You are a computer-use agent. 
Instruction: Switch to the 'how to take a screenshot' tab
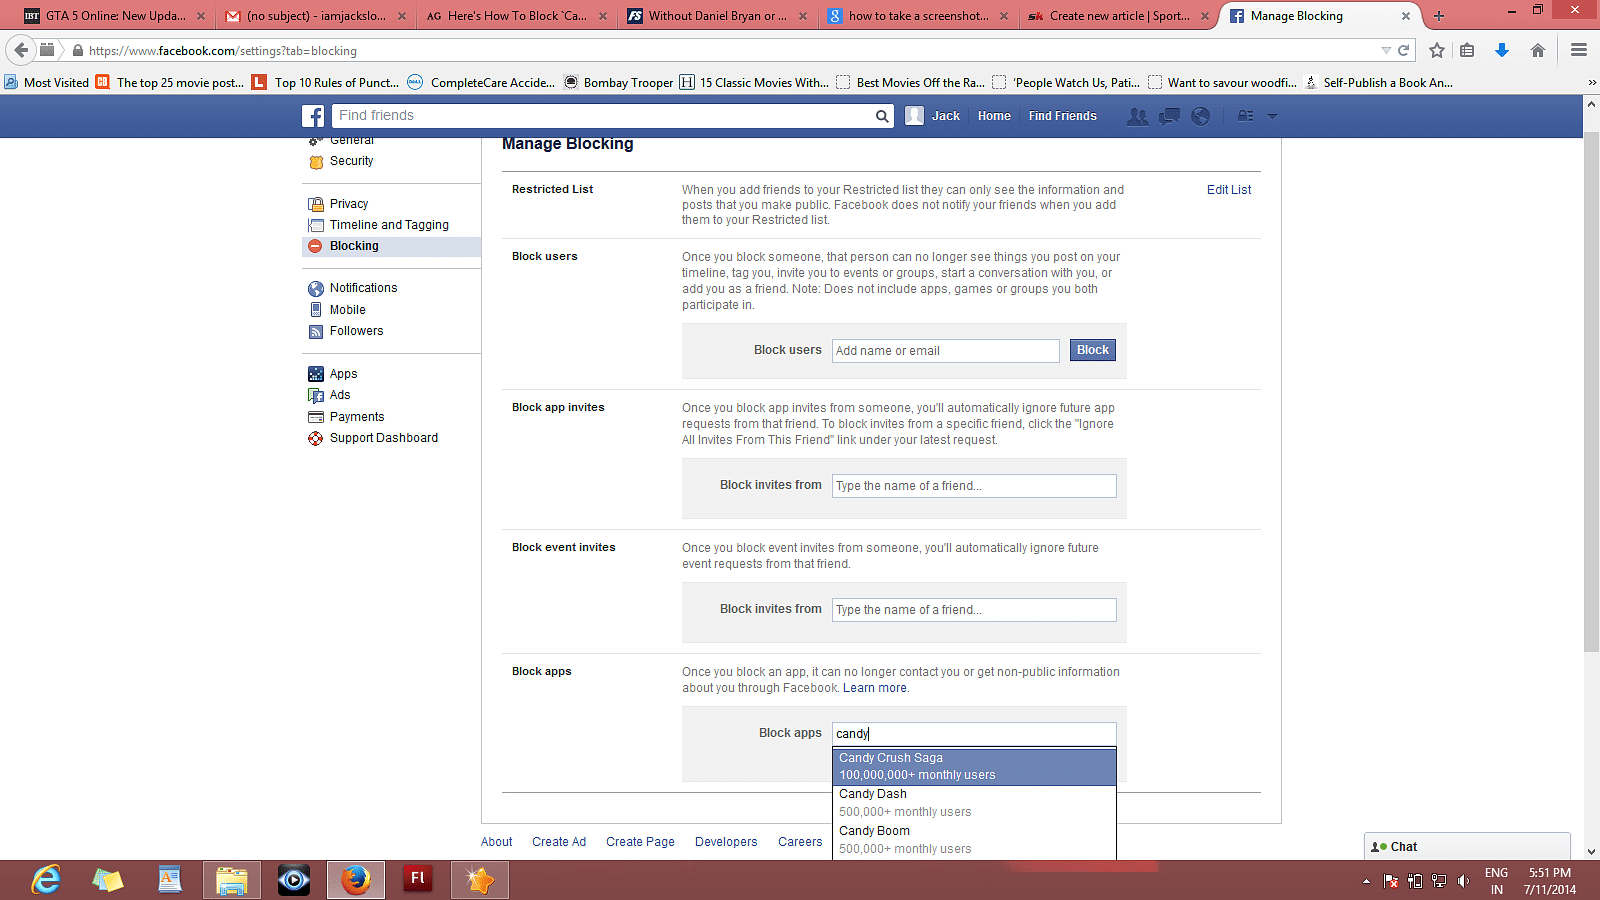click(x=917, y=16)
